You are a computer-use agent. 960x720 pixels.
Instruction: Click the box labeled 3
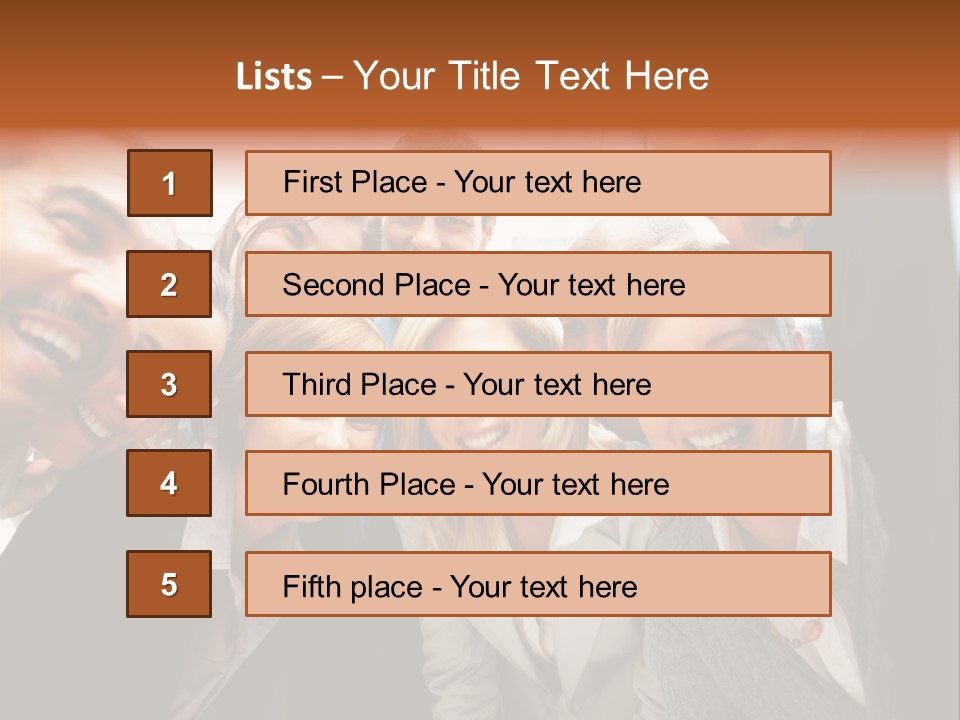coord(169,384)
